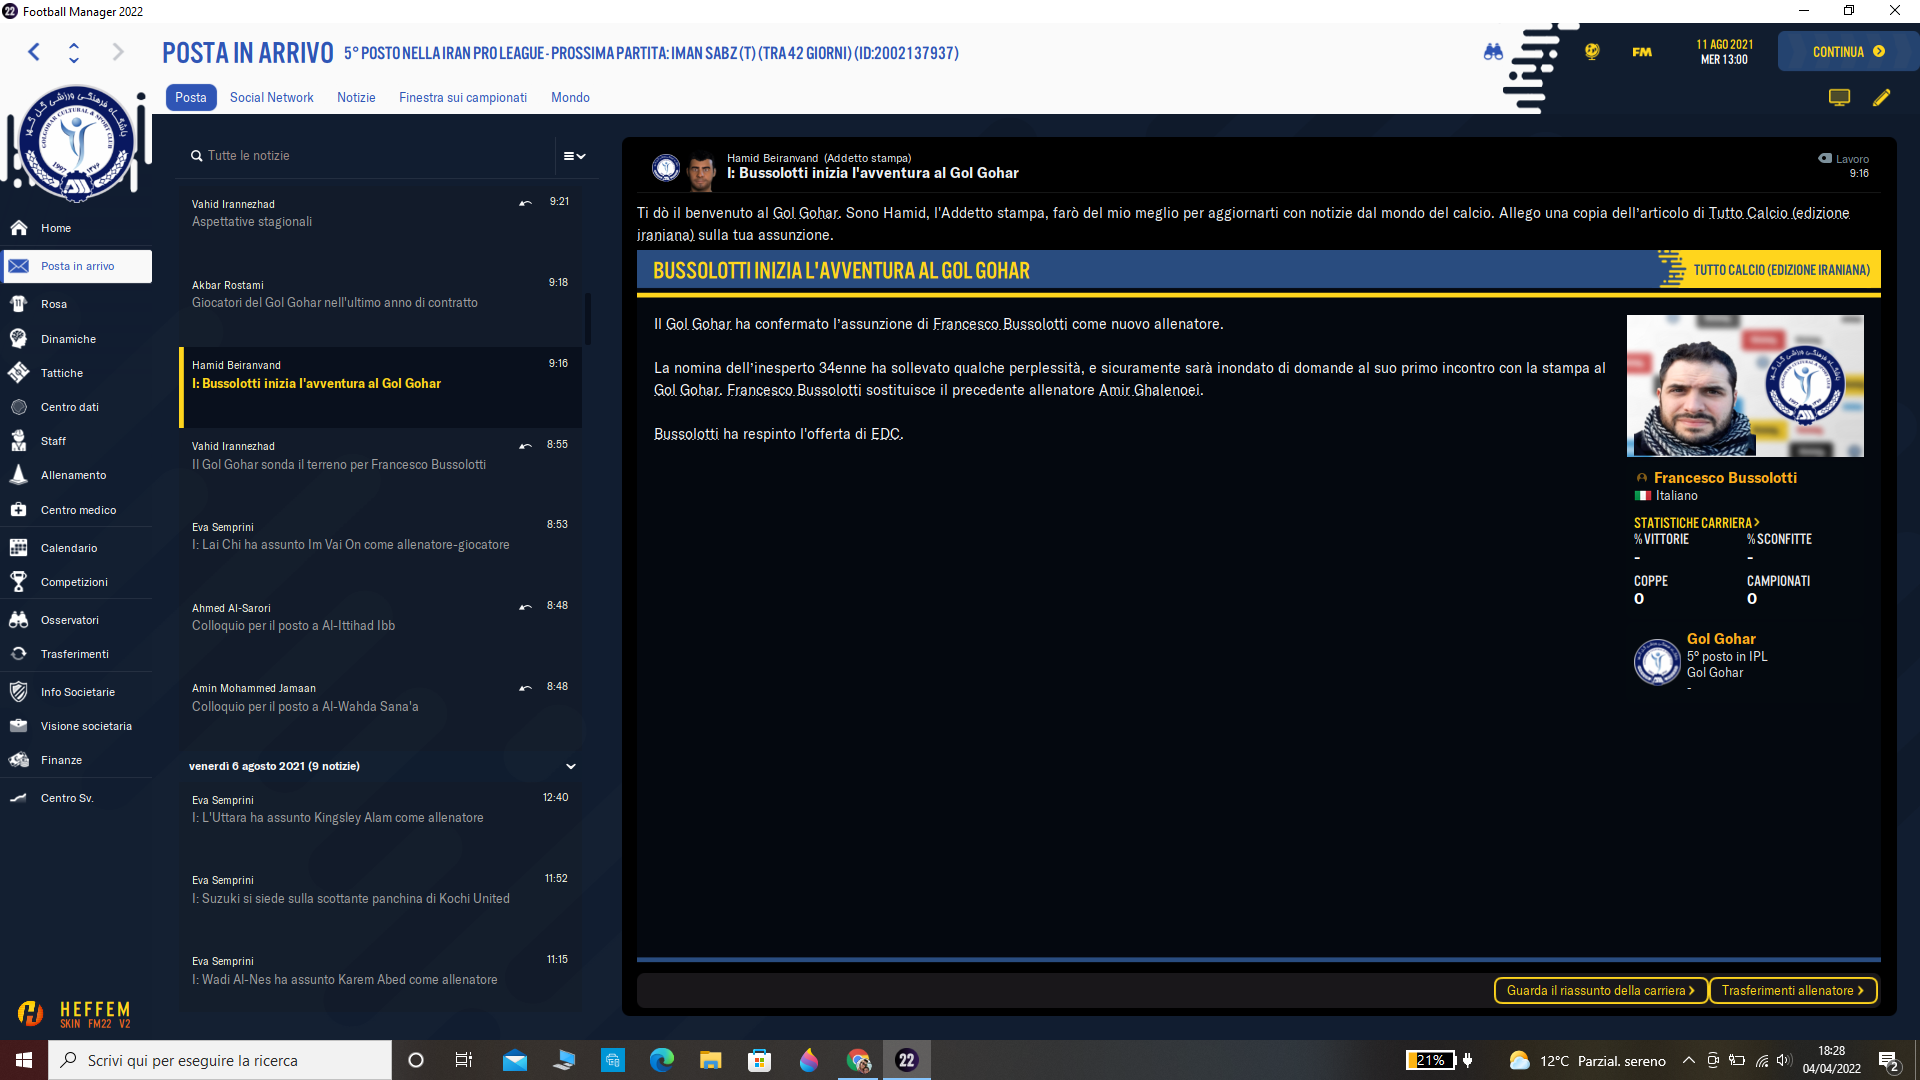Switch to Social Network tab
This screenshot has height=1080, width=1920.
click(270, 95)
